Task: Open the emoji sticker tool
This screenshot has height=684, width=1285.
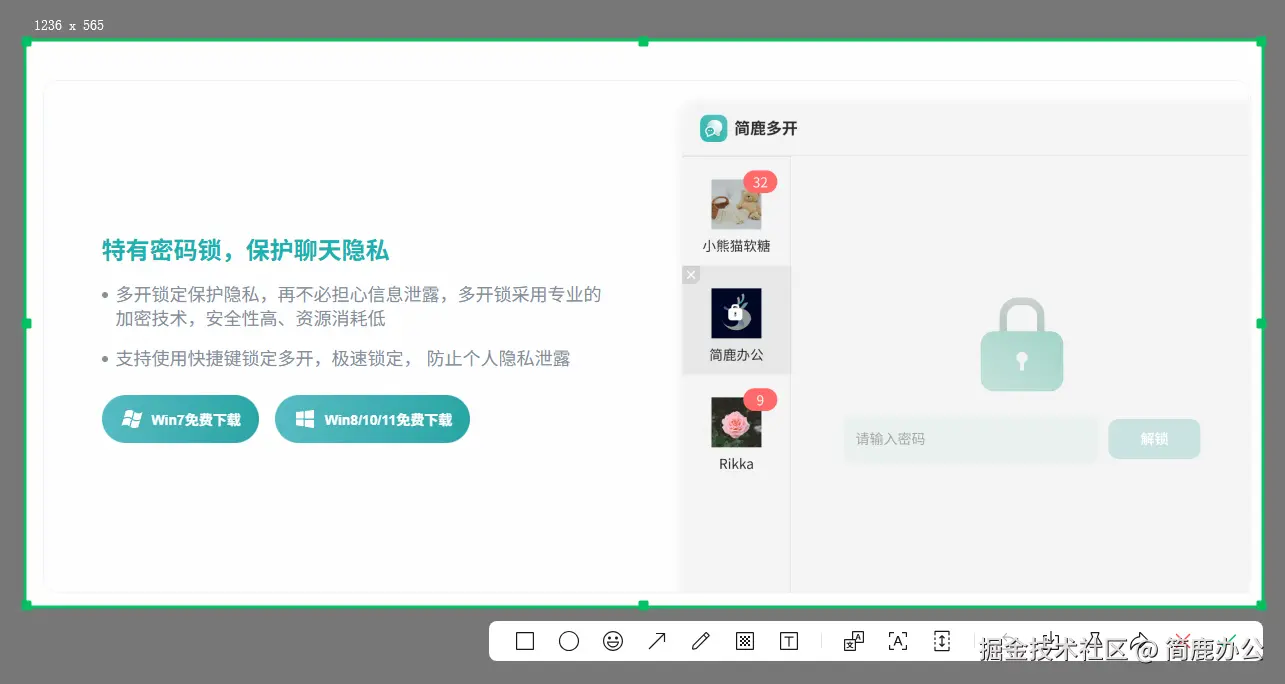Action: coord(613,641)
